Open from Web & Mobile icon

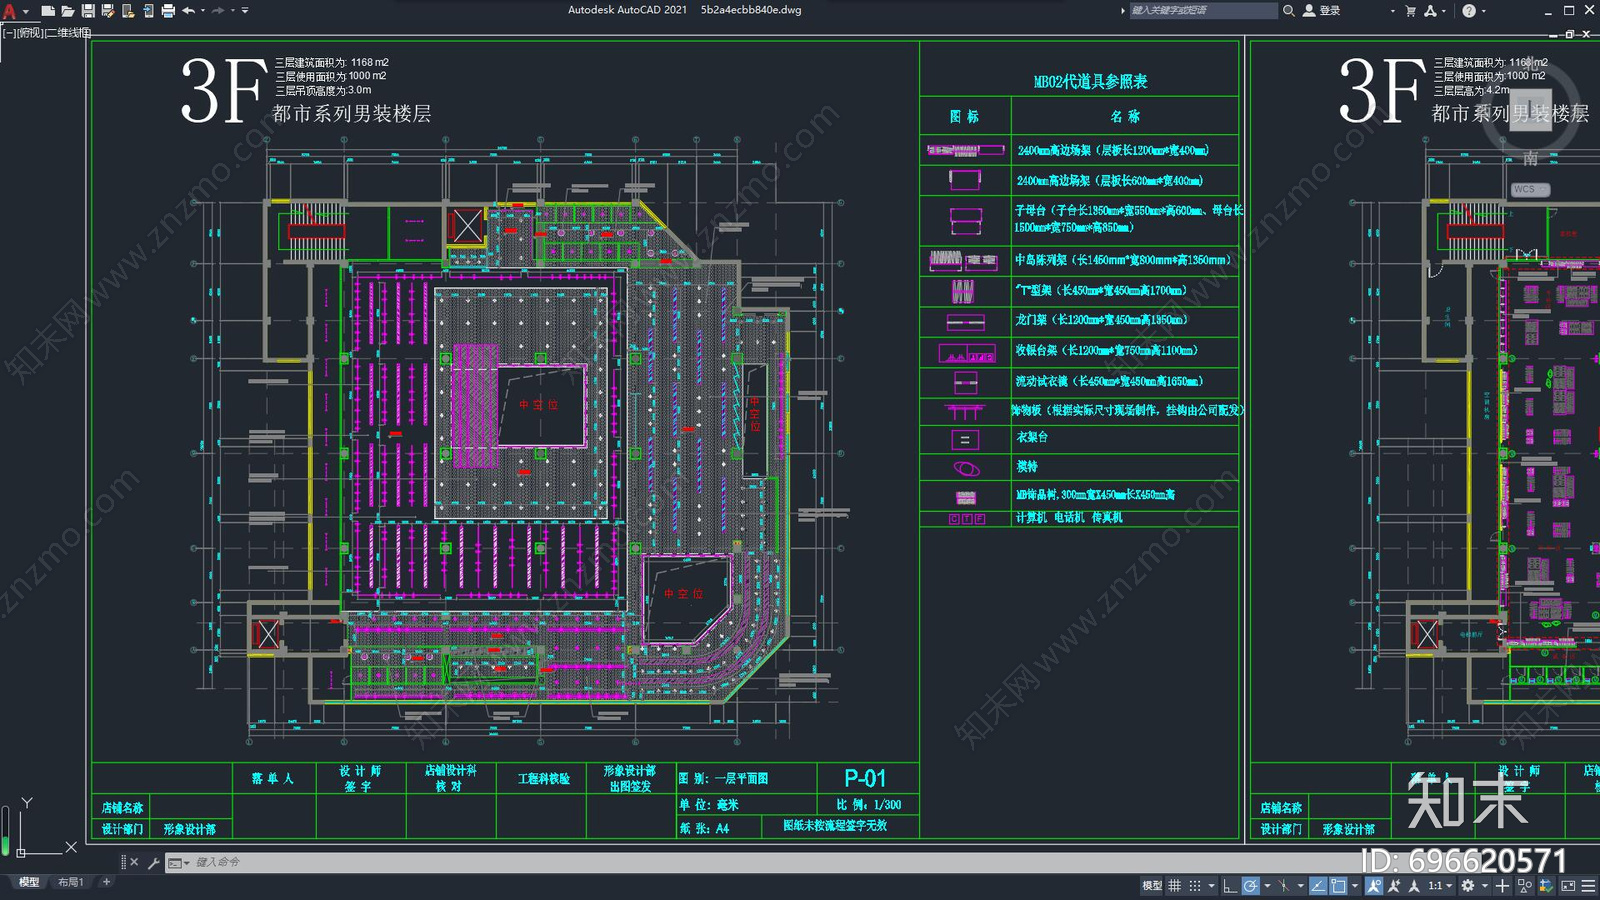tap(128, 11)
